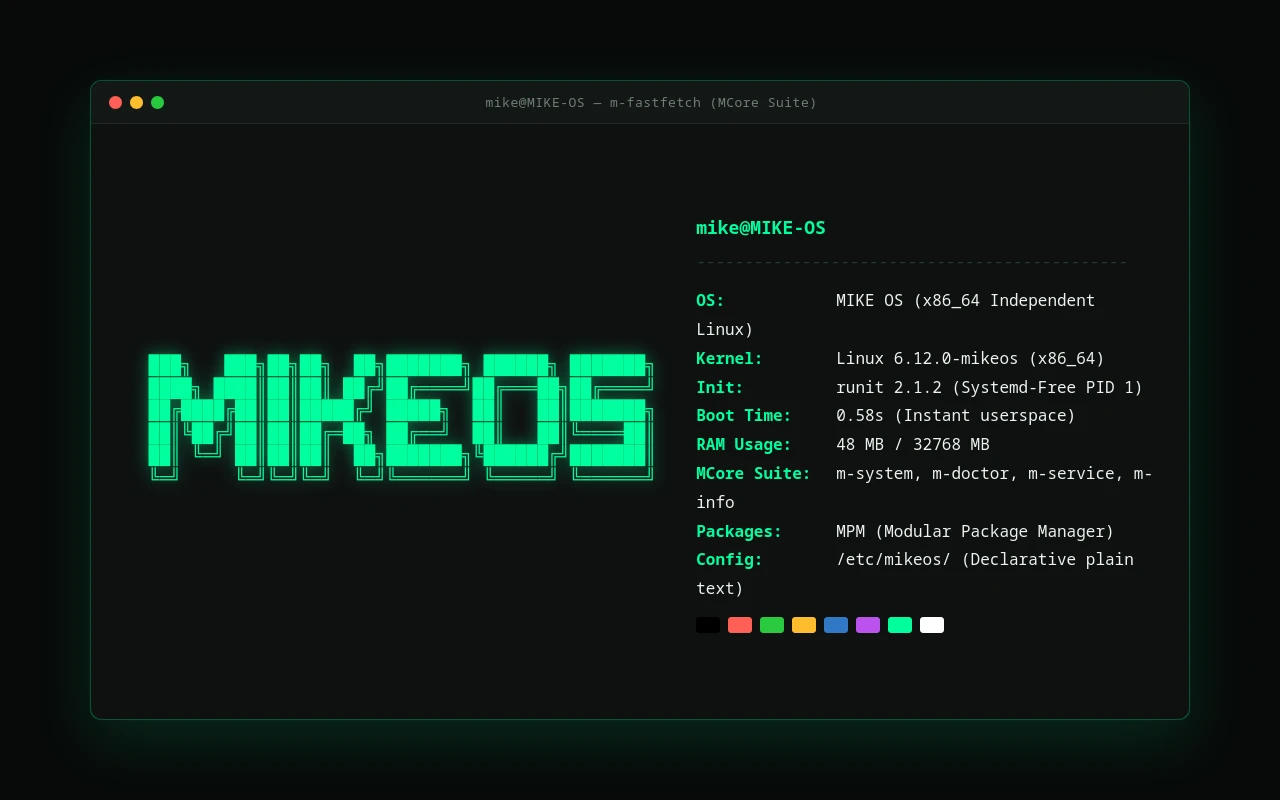Click the mint green color swatch
This screenshot has height=800, width=1280.
[x=900, y=625]
